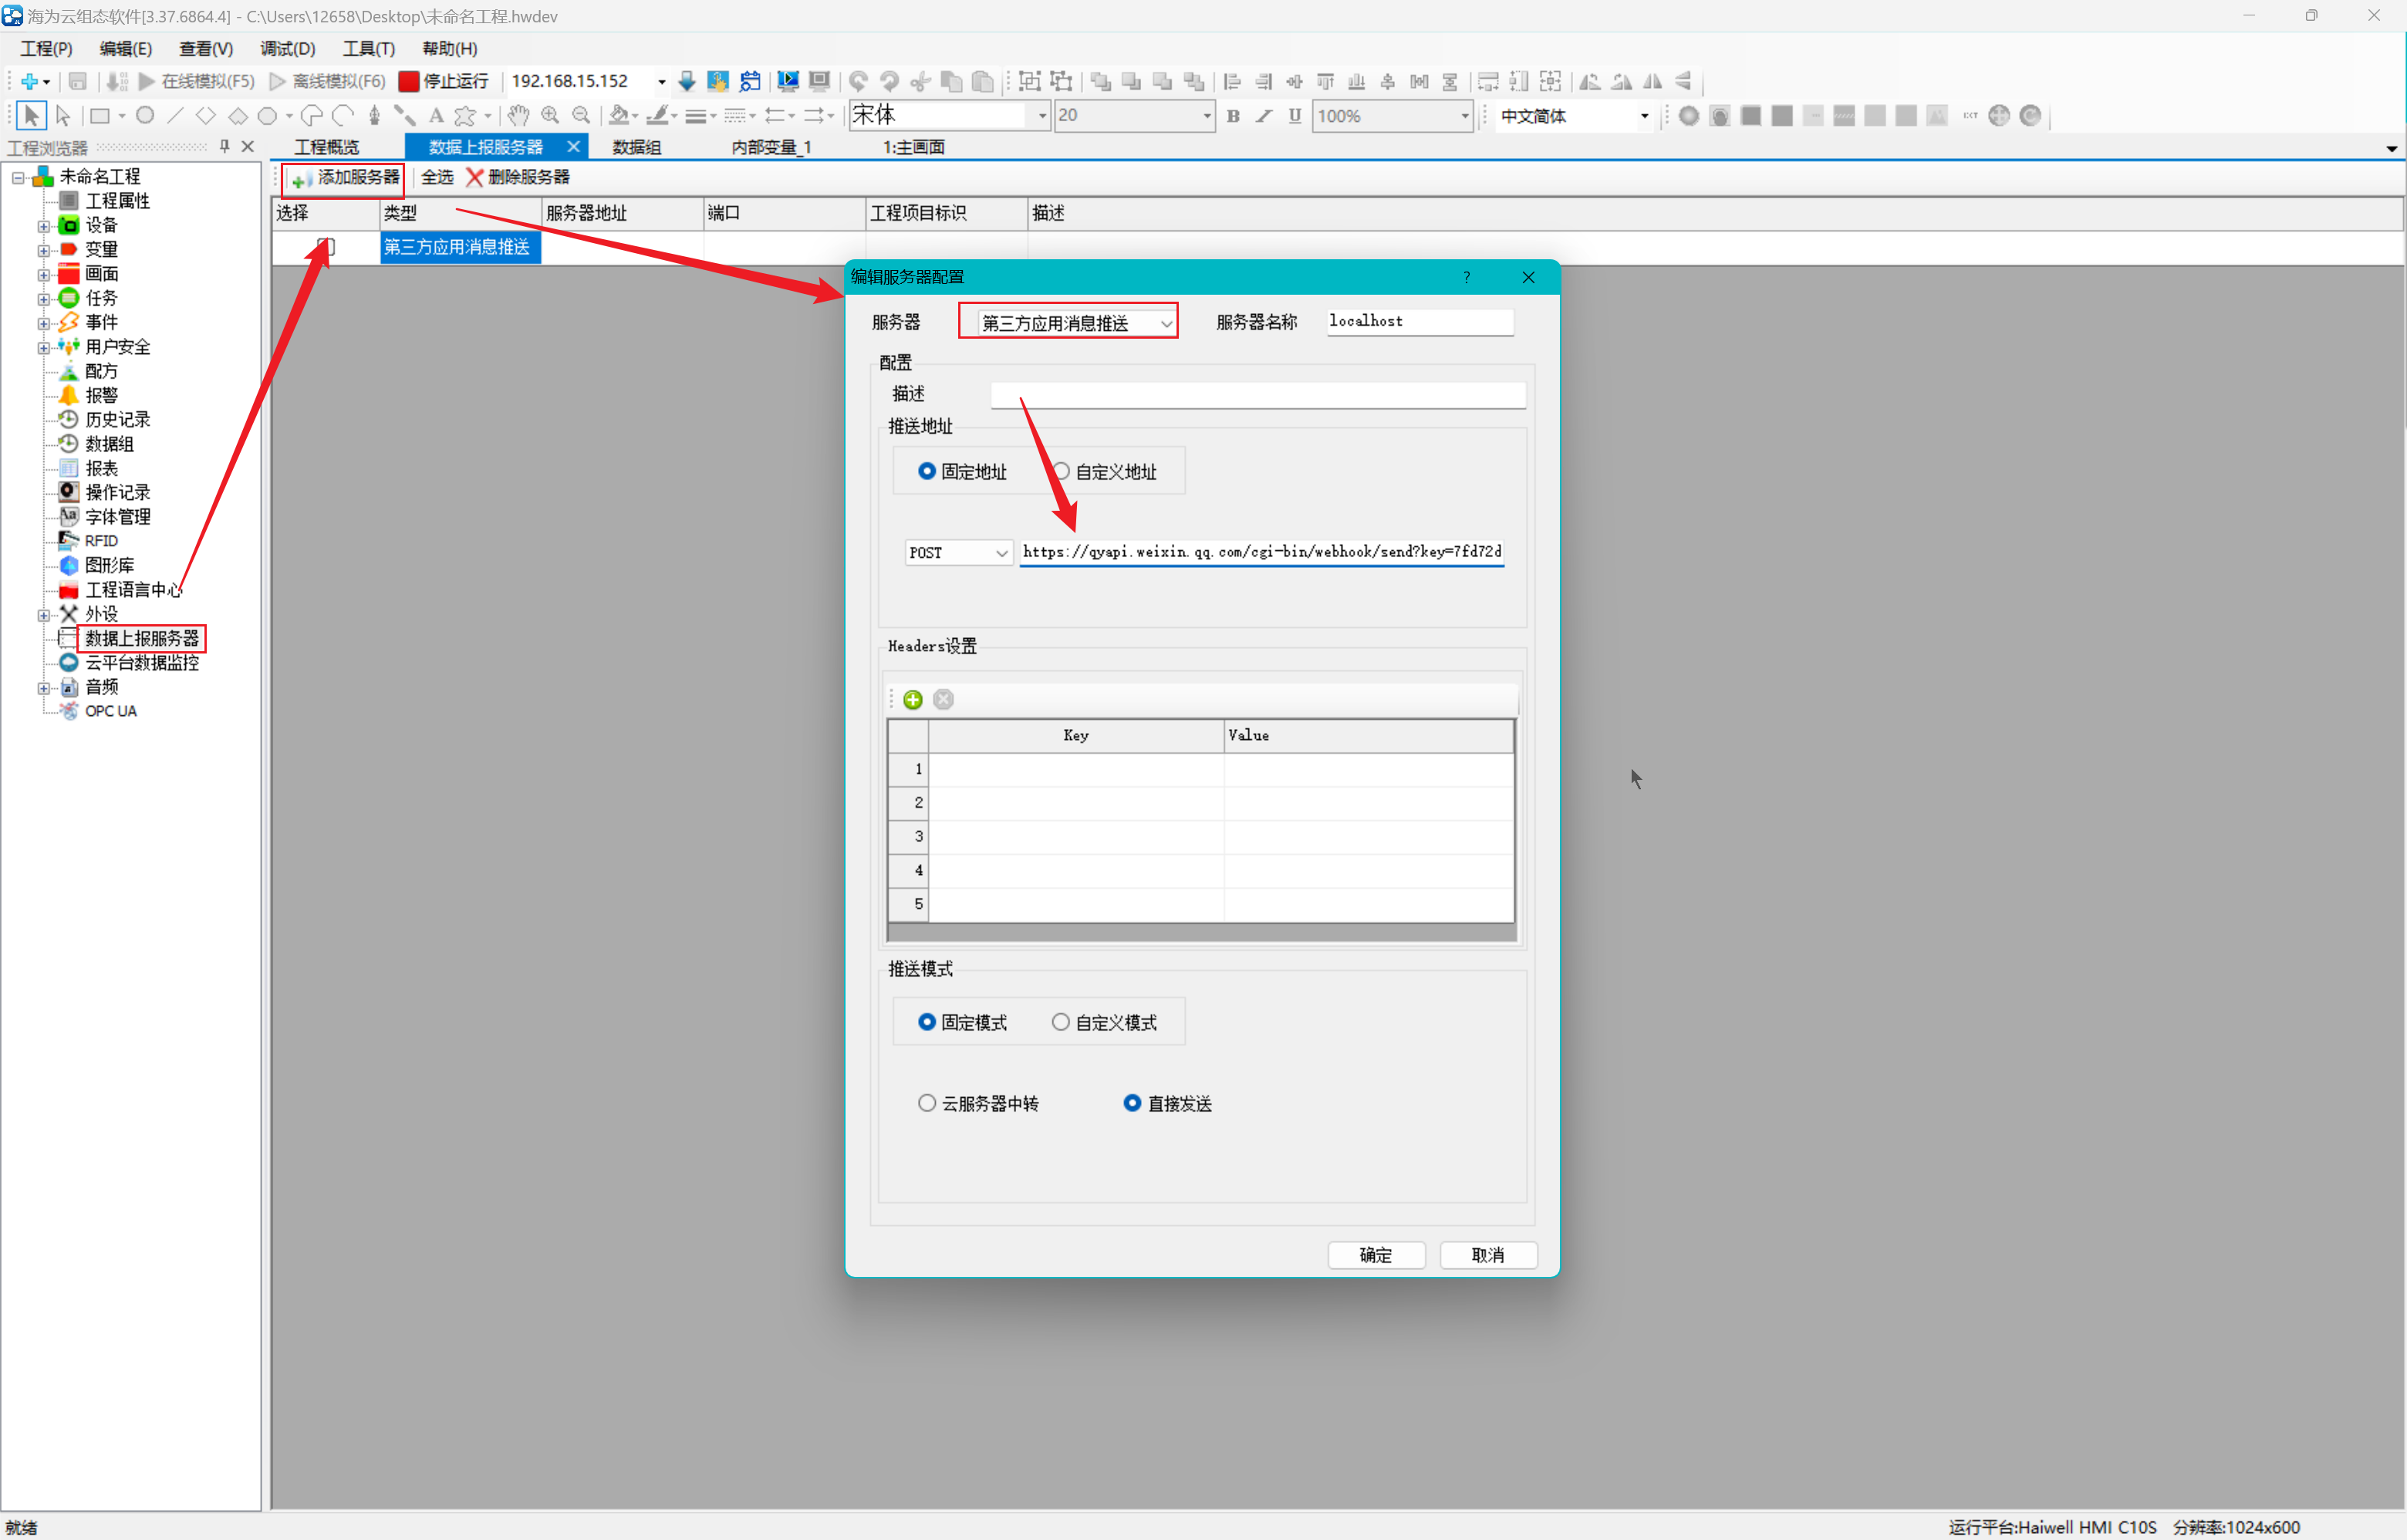
Task: Click the 全选 button
Action: coord(437,178)
